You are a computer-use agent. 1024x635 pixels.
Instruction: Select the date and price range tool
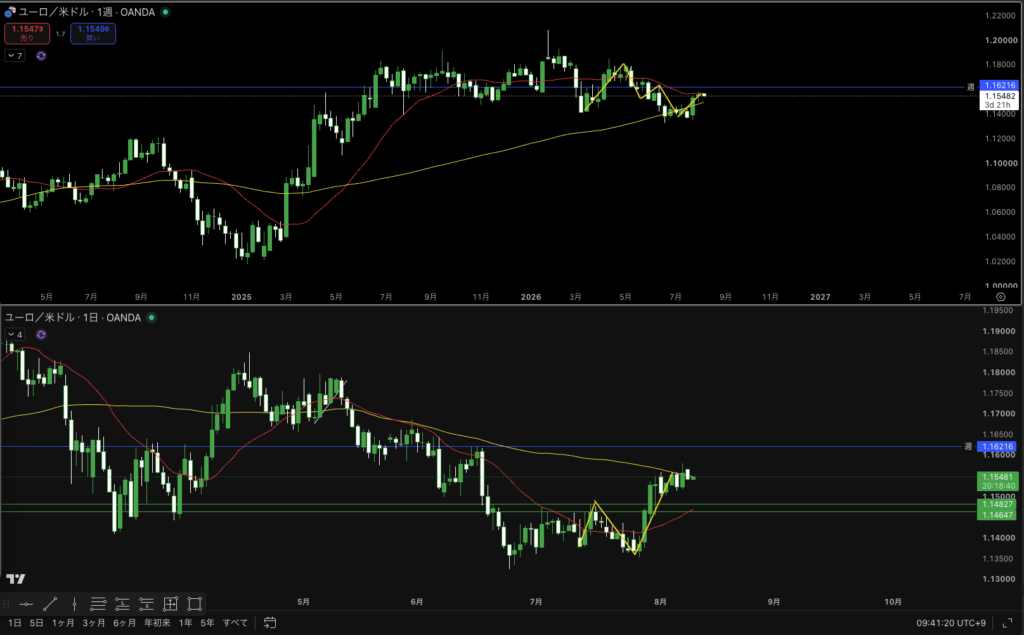pyautogui.click(x=170, y=604)
